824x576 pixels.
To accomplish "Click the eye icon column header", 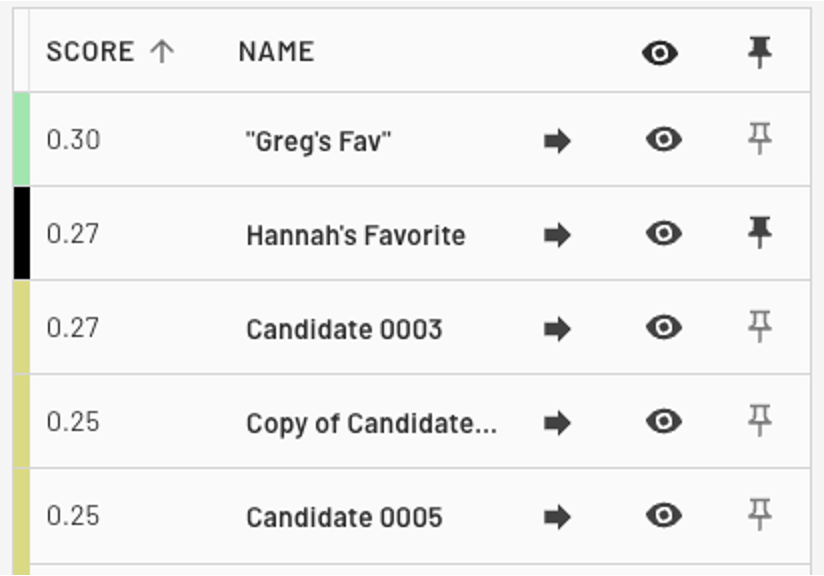I will coord(660,53).
